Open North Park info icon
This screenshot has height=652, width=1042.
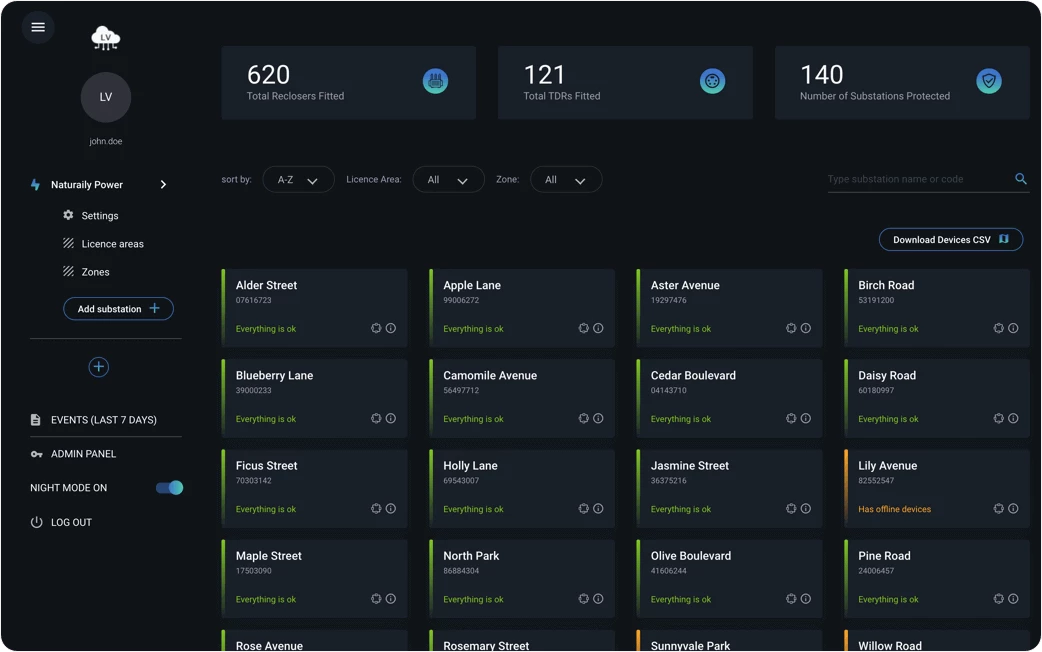tap(598, 599)
